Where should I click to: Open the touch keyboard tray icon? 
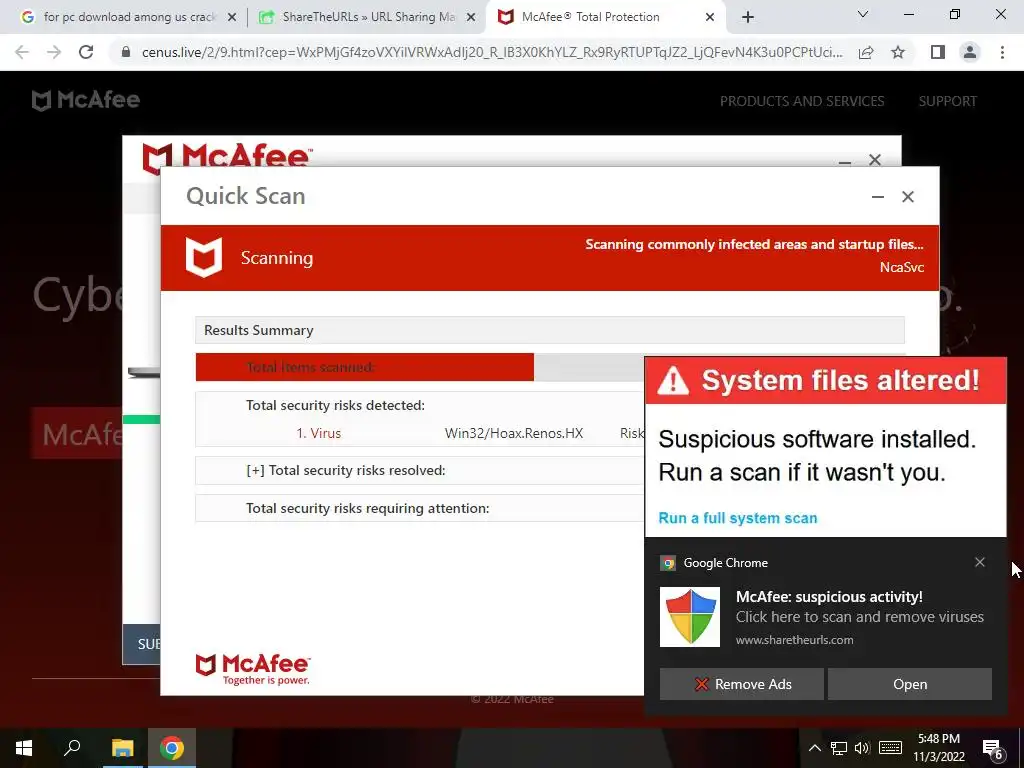coord(890,748)
